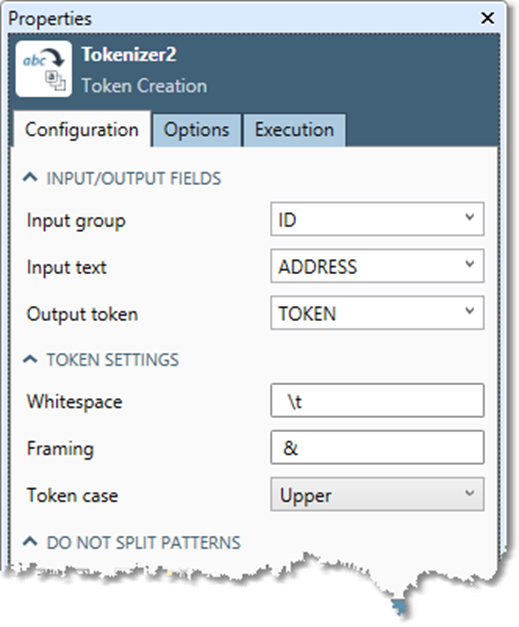Click the Input group dropdown arrow
Viewport: 519px width, 627px height.
tap(470, 217)
